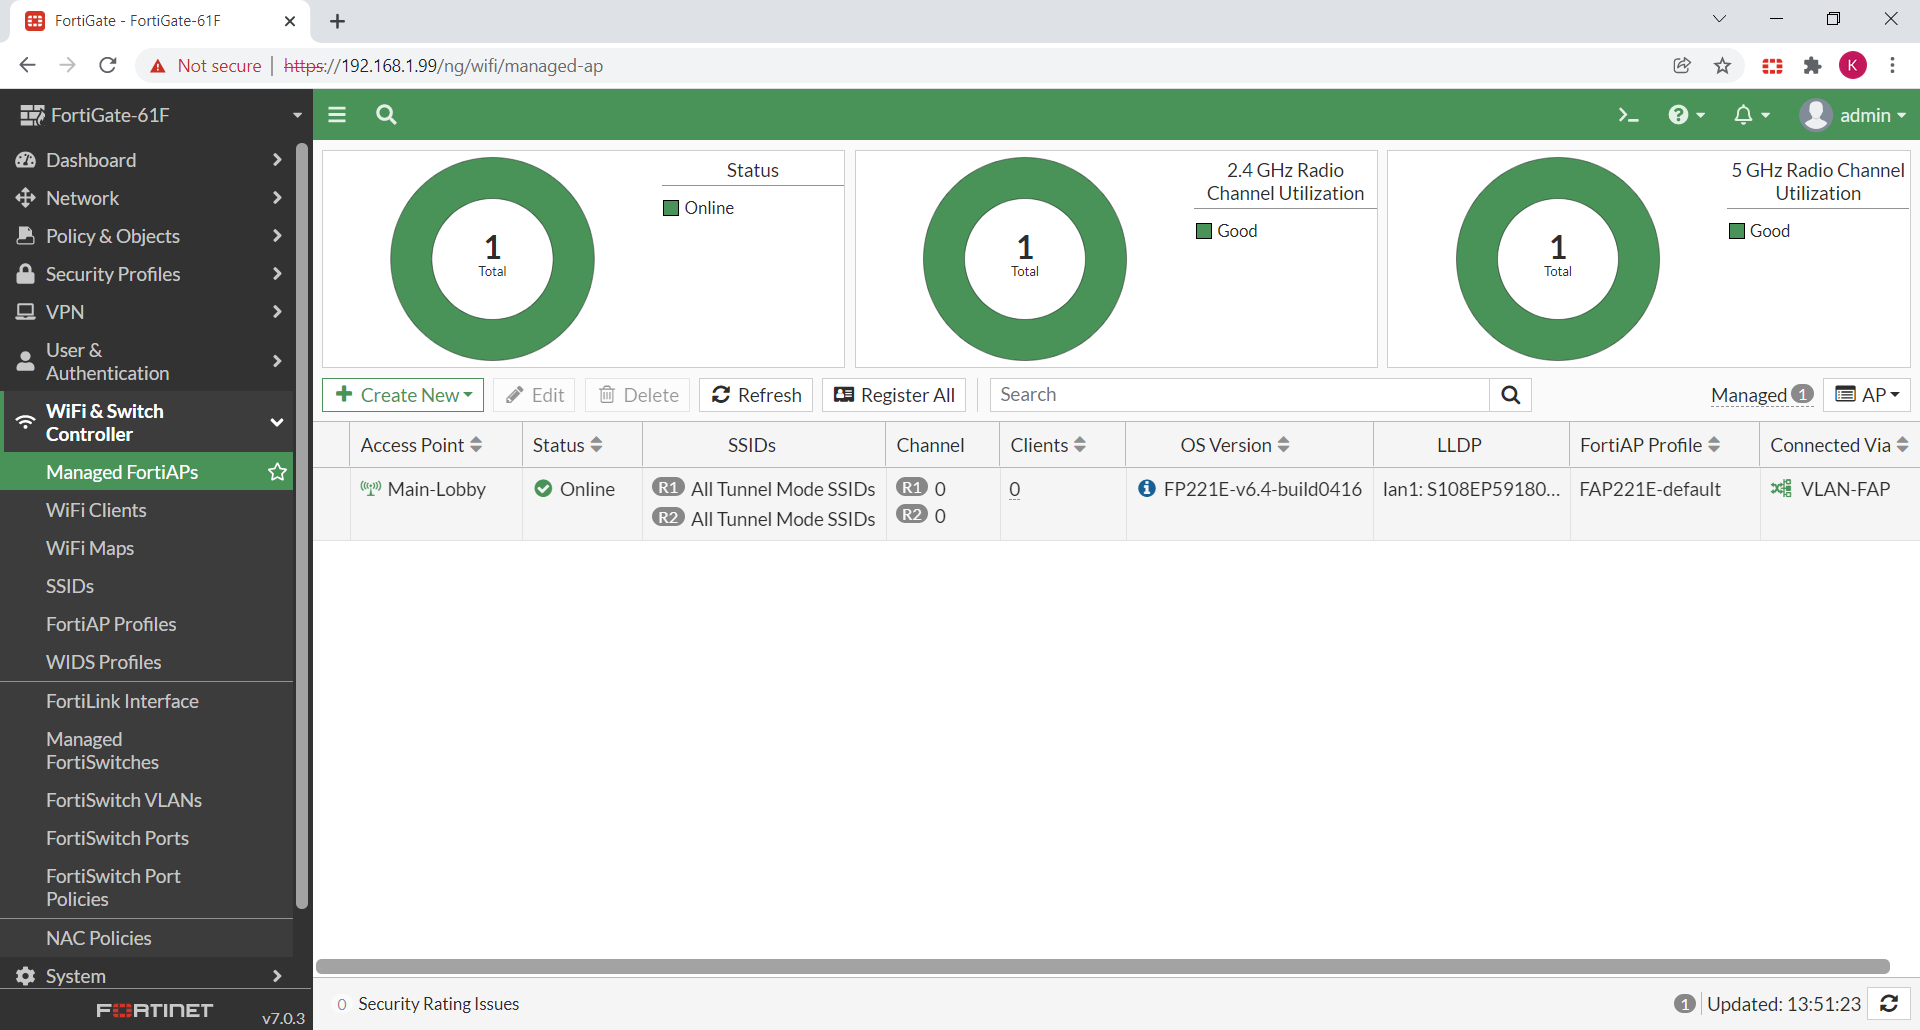
Task: Click the magnifier search icon in top bar
Action: (x=386, y=115)
